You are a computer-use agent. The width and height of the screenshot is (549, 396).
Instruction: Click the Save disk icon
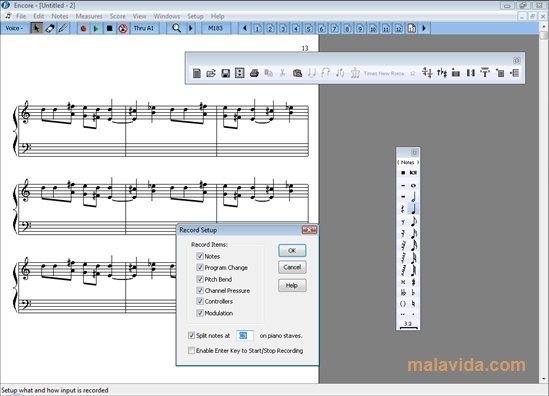click(x=225, y=73)
